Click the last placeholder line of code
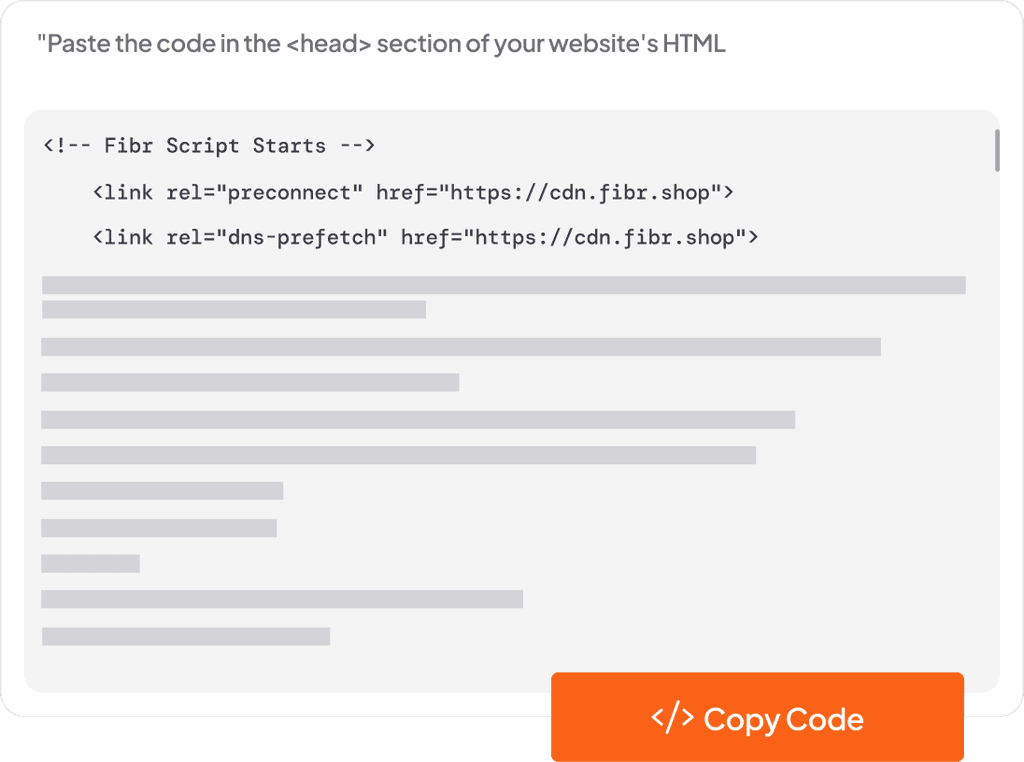This screenshot has width=1024, height=762. [x=185, y=634]
